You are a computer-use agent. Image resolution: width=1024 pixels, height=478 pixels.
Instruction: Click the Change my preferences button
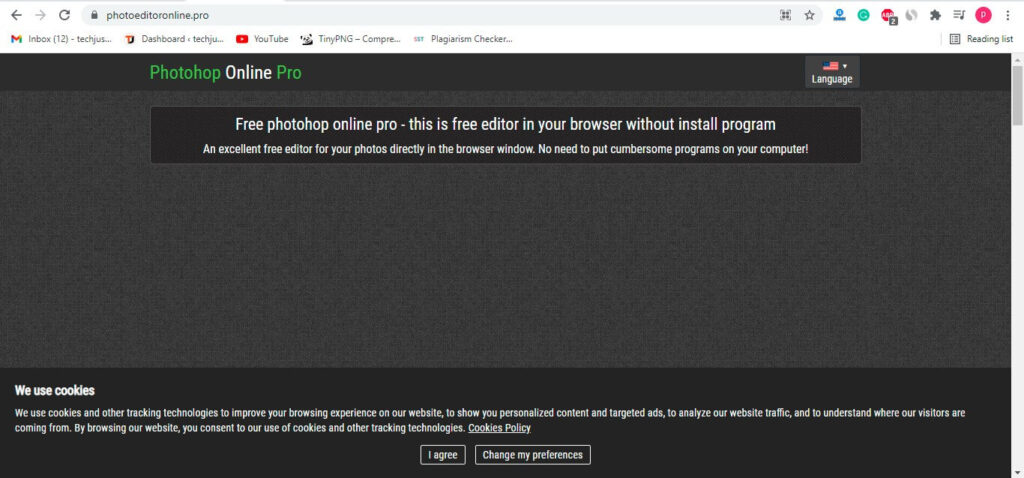(x=532, y=455)
